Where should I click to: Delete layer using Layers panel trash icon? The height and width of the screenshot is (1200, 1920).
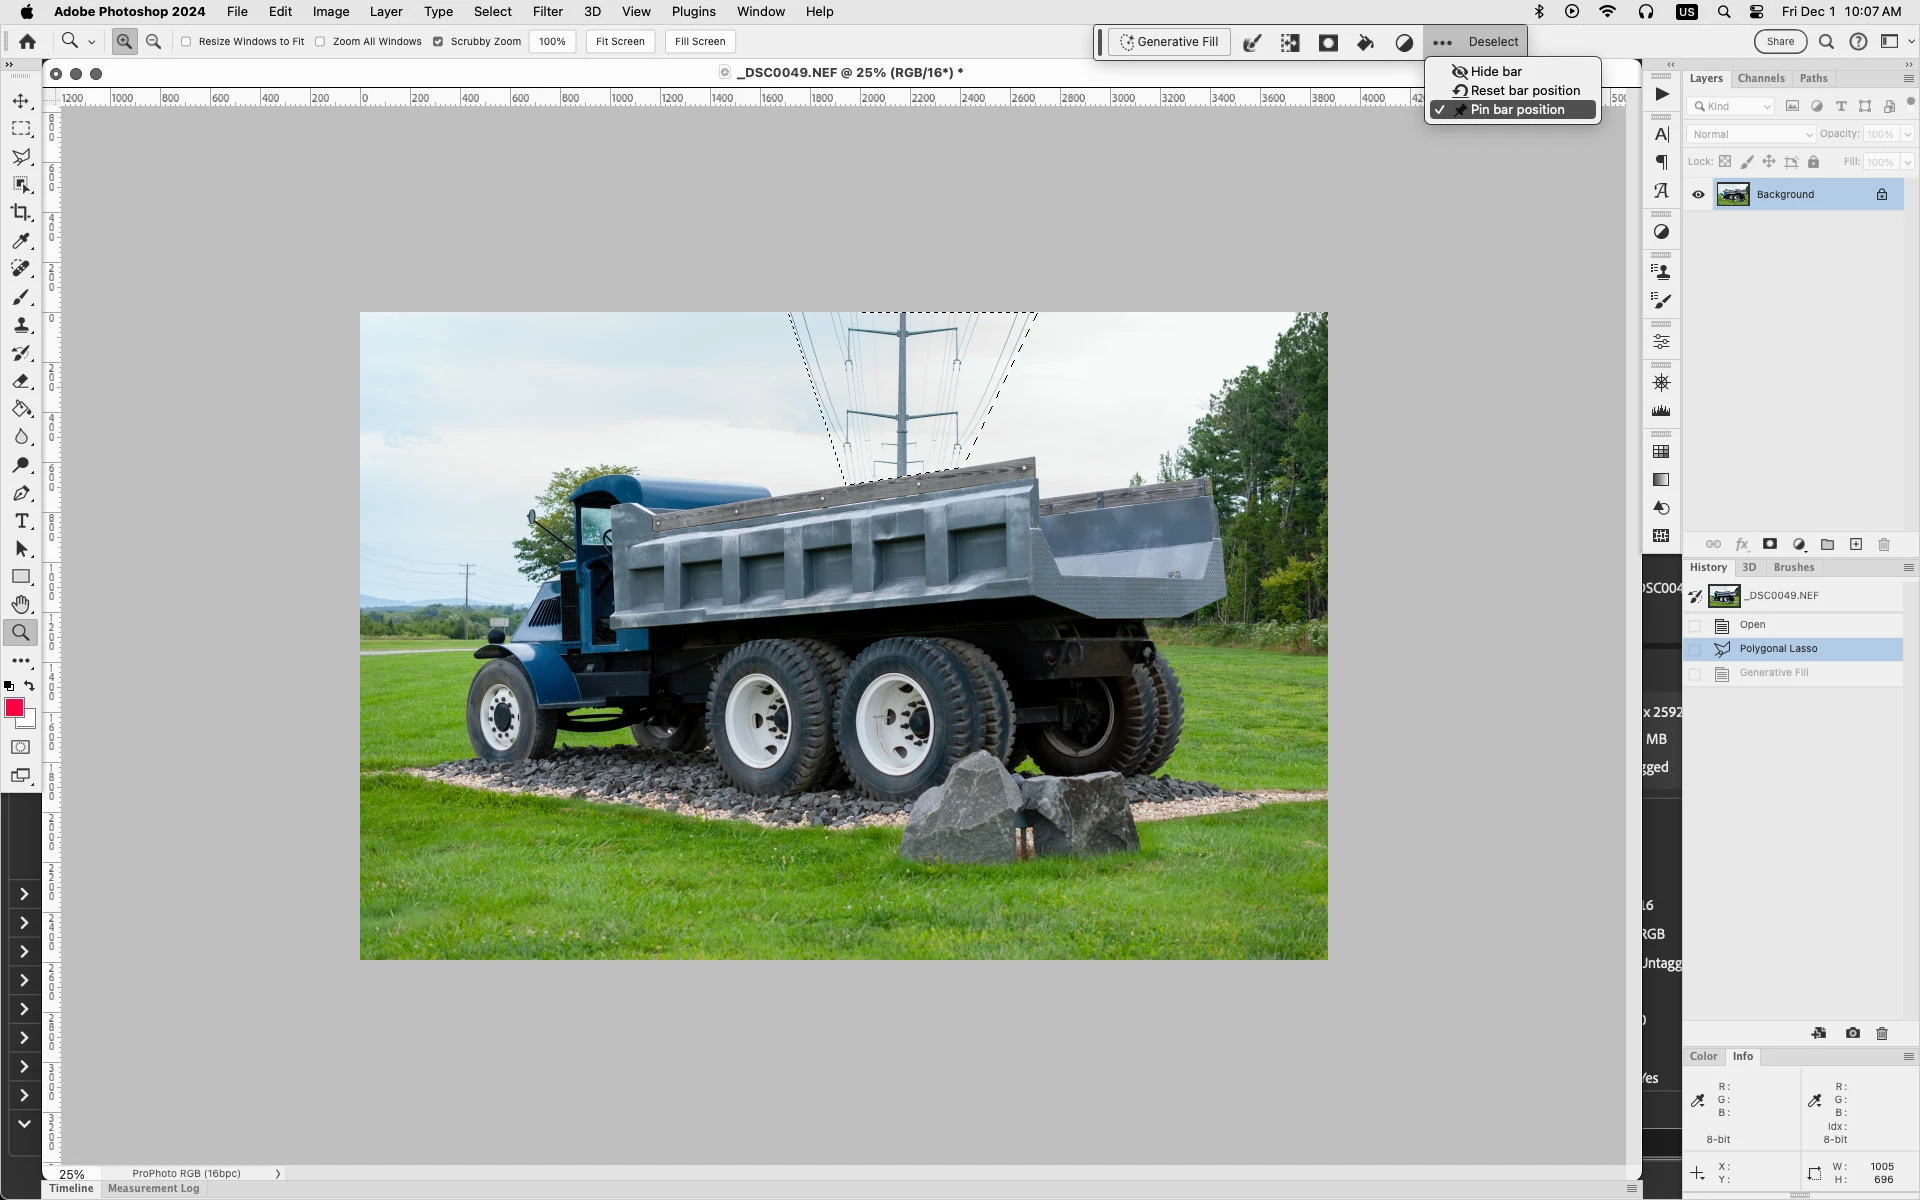pyautogui.click(x=1884, y=544)
